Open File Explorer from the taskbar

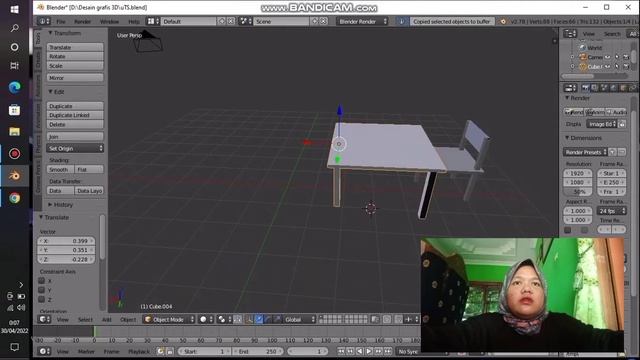click(15, 131)
